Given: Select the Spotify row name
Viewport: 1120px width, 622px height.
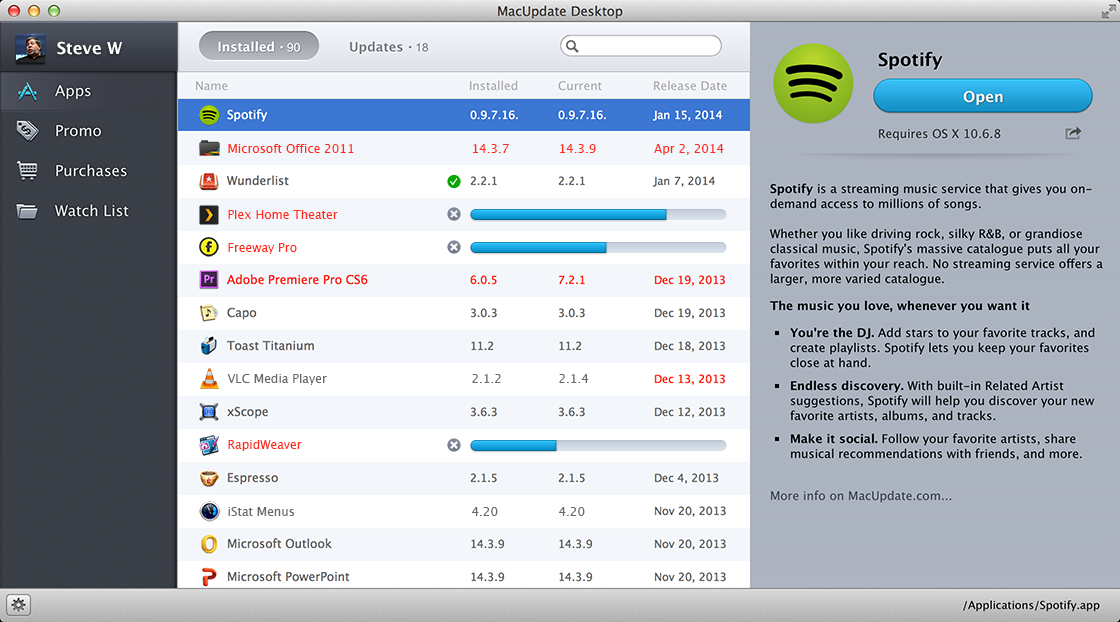Looking at the screenshot, I should point(246,114).
